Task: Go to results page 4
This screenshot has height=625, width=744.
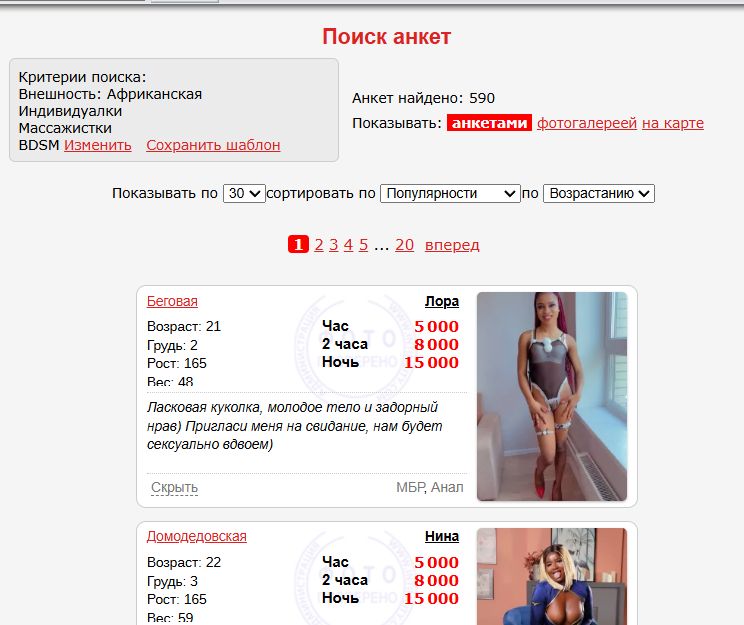Action: tap(348, 245)
